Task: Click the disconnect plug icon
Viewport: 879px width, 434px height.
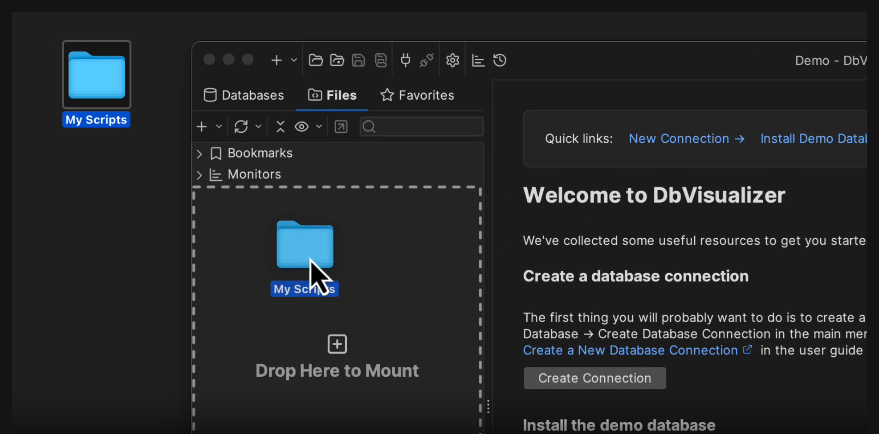Action: coord(427,60)
